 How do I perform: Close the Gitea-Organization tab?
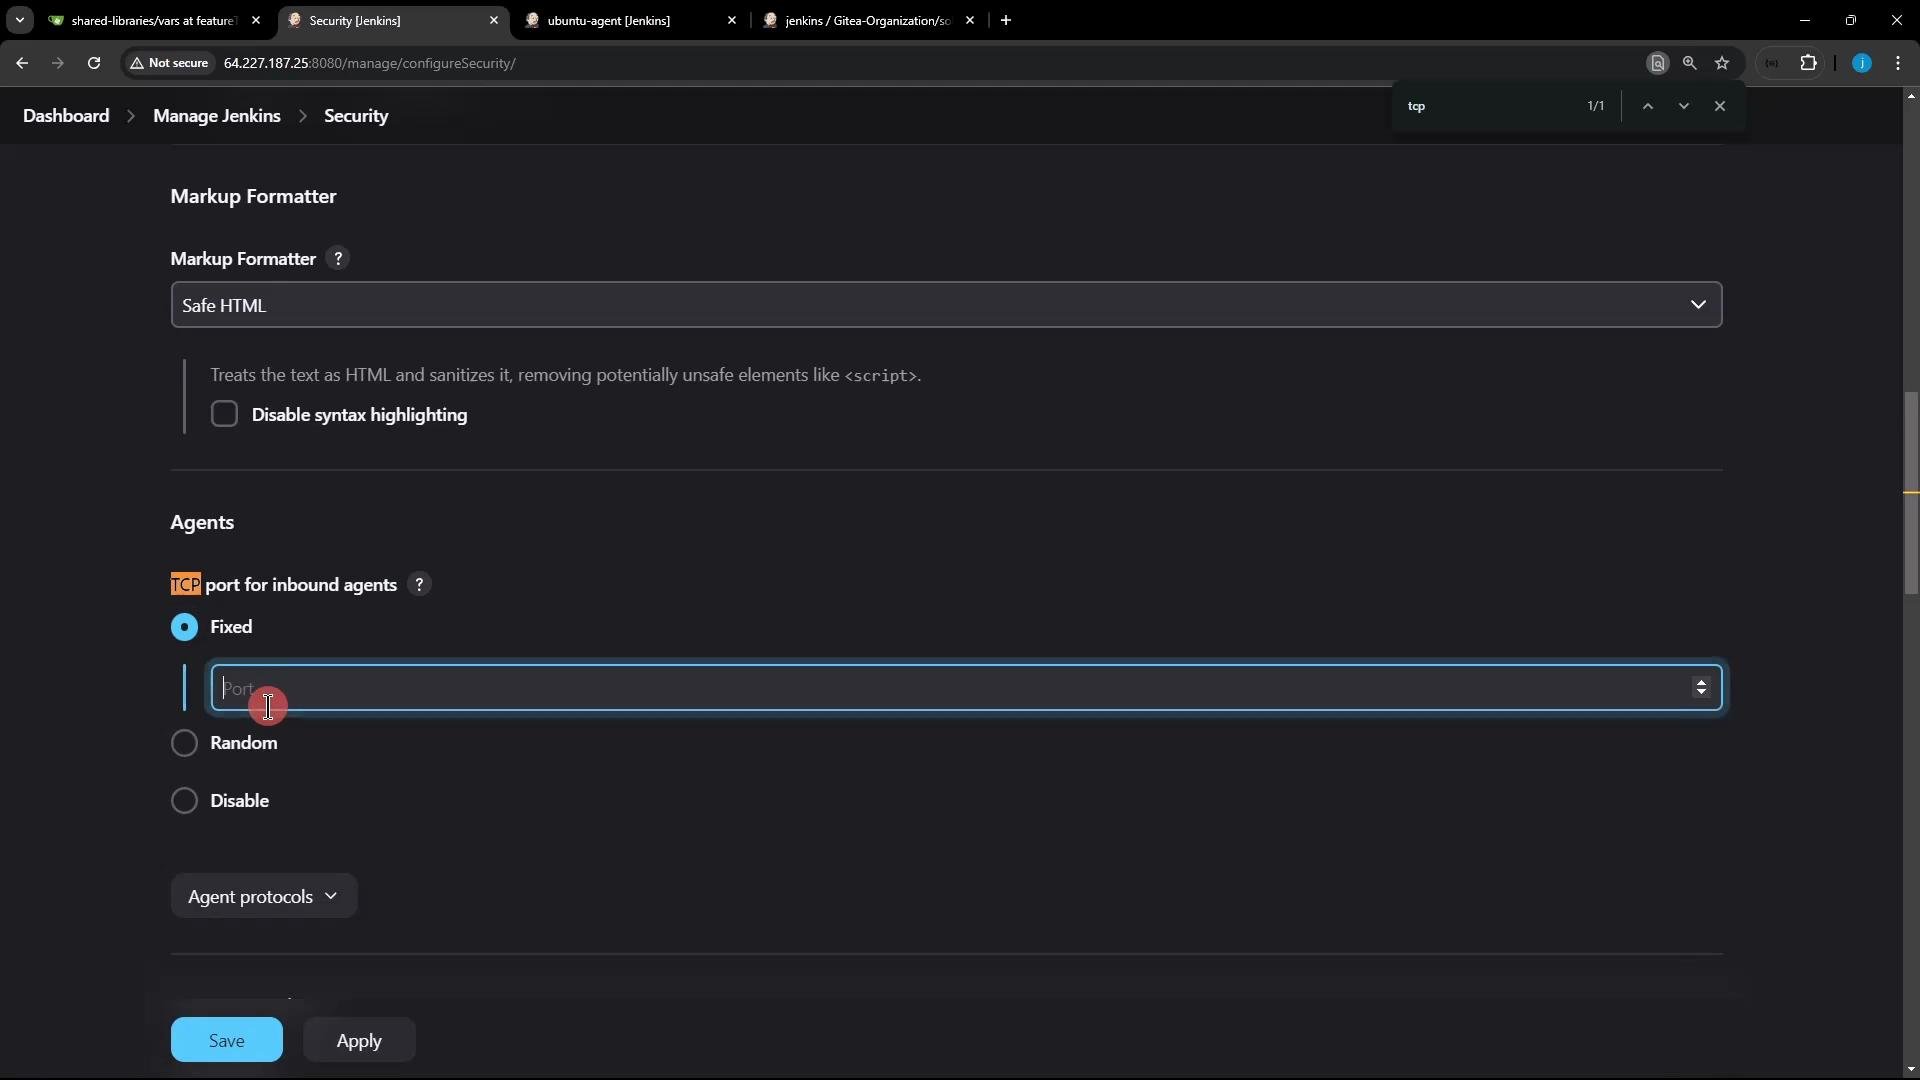point(970,20)
